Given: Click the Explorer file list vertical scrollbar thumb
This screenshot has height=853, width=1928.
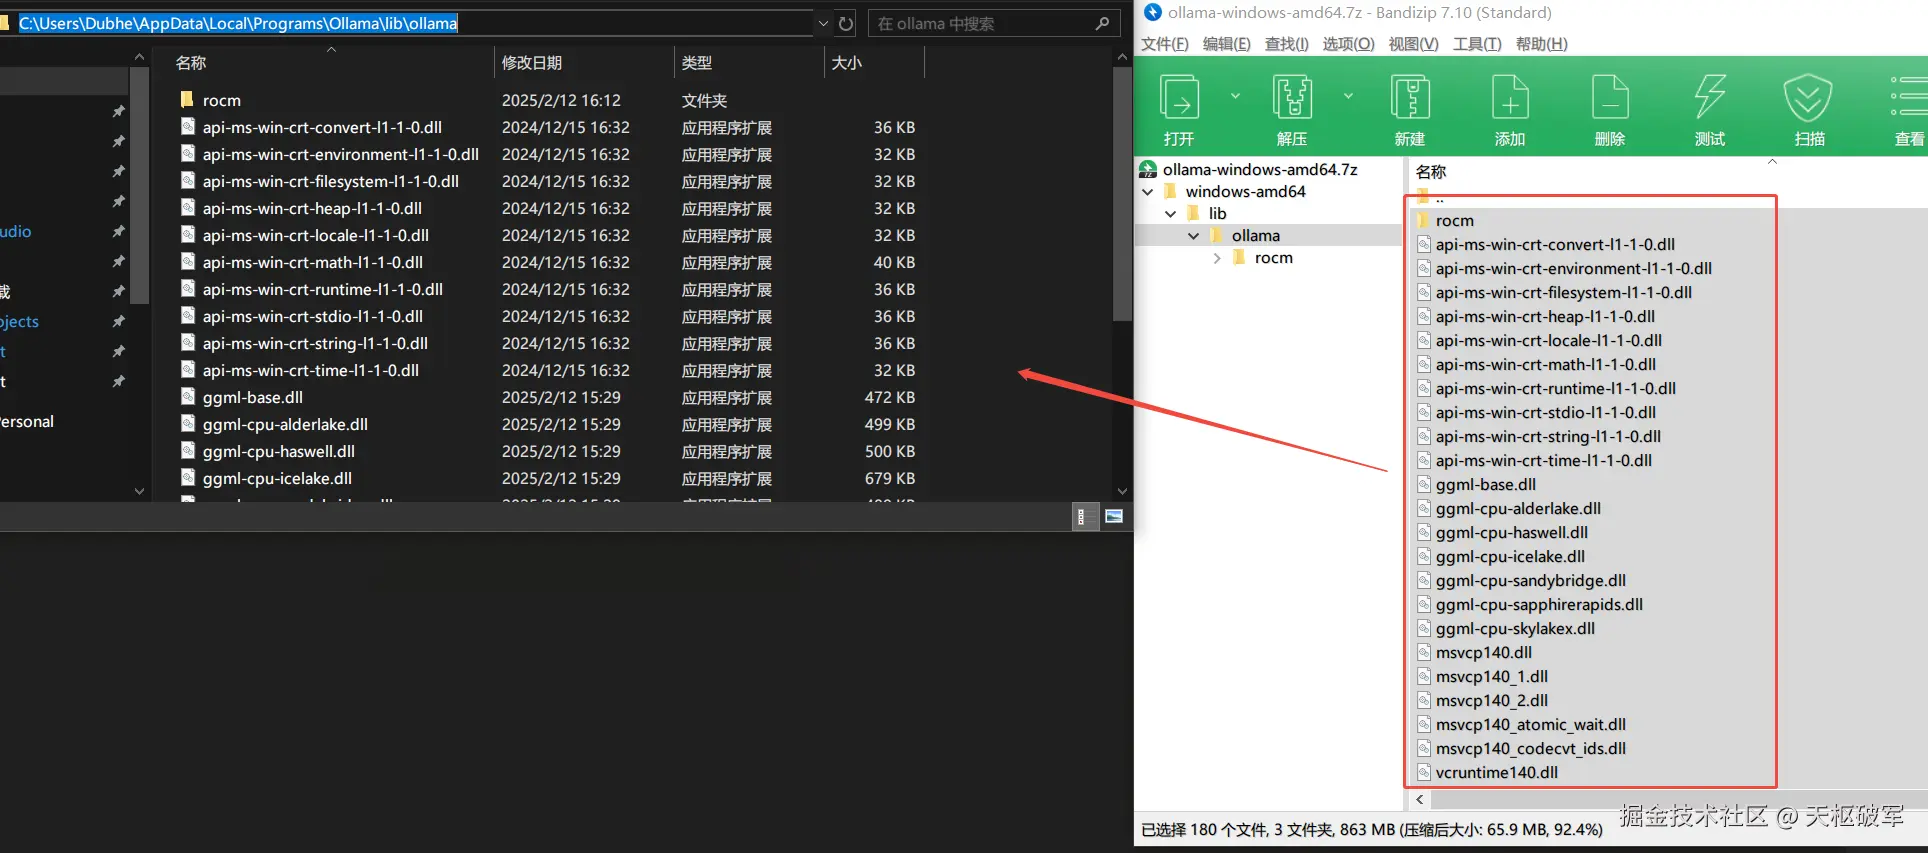Looking at the screenshot, I should tap(1122, 195).
